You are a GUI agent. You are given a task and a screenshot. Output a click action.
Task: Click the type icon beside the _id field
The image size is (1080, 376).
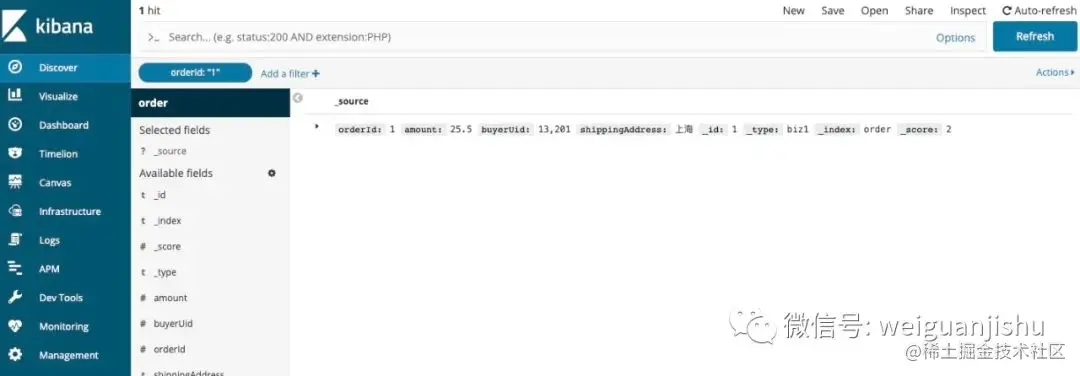(143, 195)
